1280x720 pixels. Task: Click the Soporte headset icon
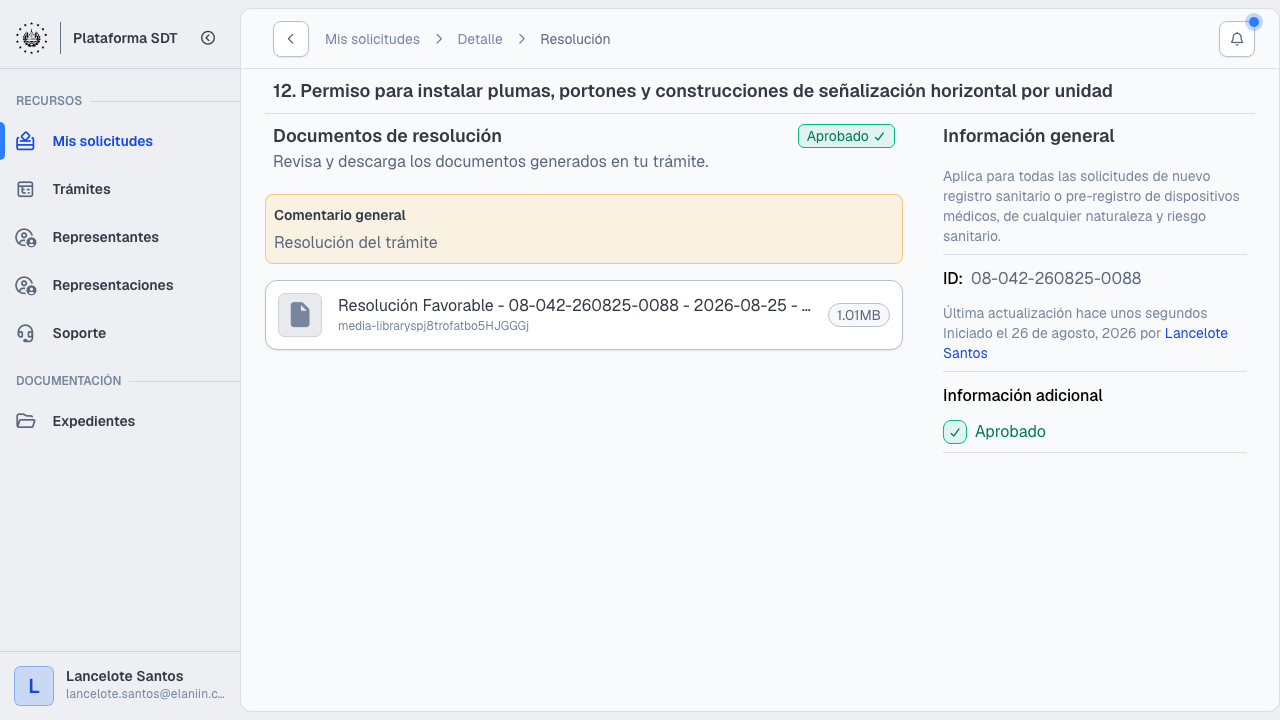26,333
